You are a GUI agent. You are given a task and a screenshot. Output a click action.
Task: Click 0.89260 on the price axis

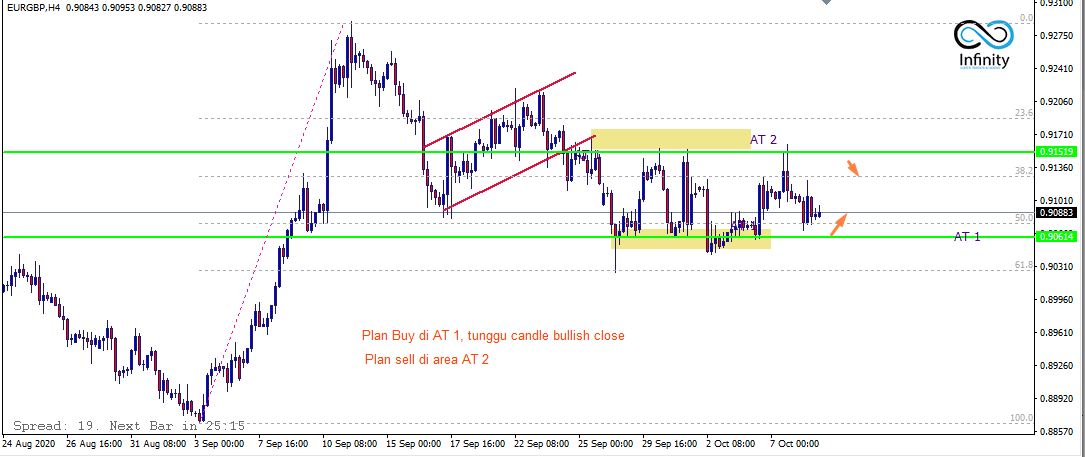point(1055,366)
